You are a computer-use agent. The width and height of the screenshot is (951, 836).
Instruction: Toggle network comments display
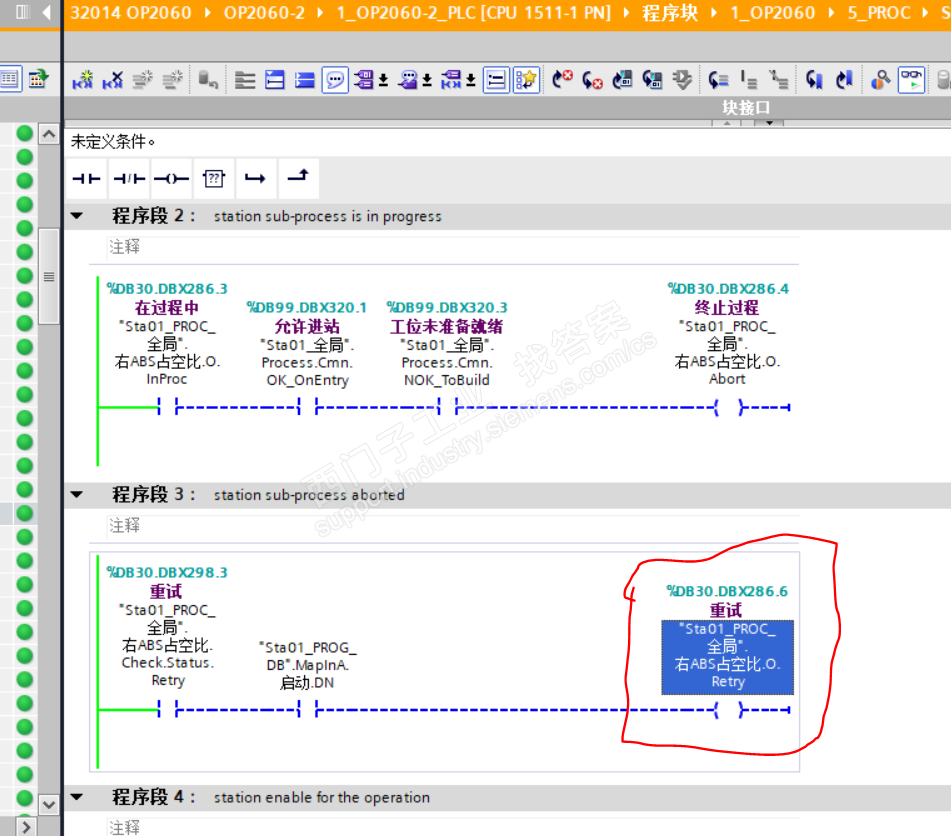(496, 80)
